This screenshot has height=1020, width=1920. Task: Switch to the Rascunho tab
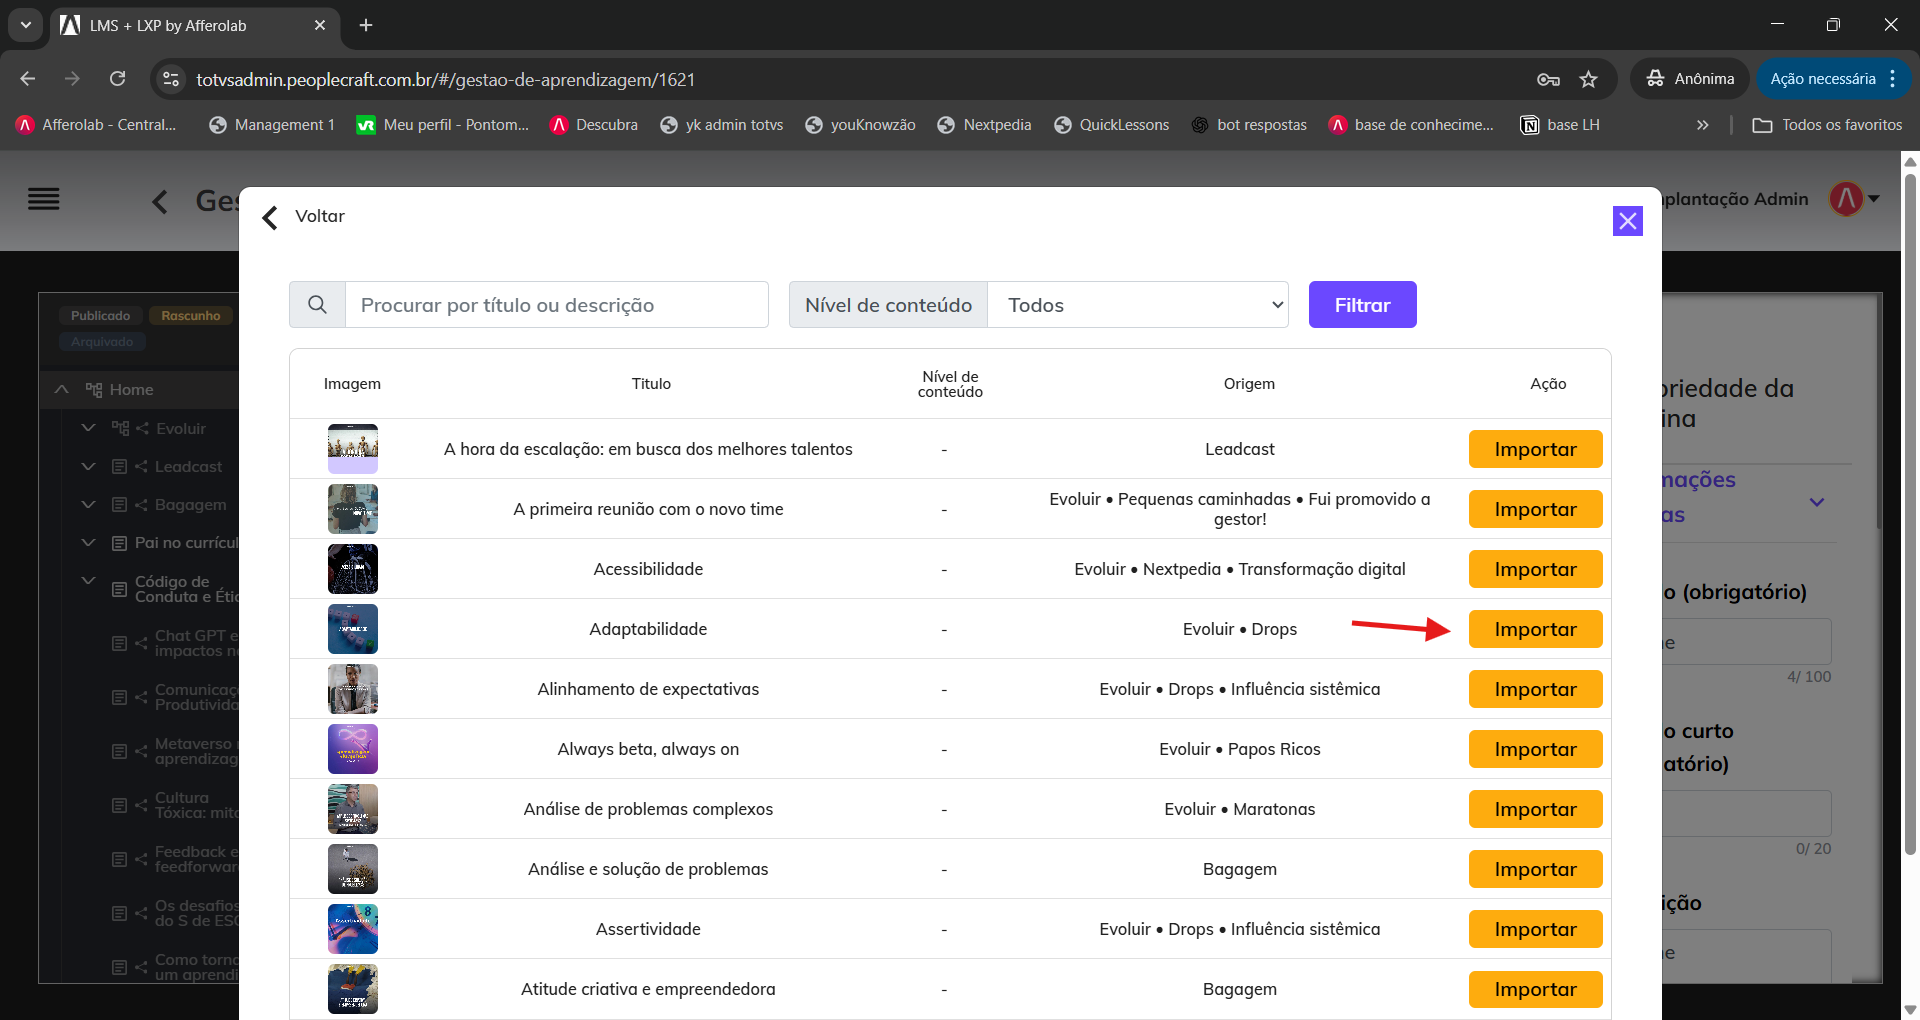[x=191, y=315]
